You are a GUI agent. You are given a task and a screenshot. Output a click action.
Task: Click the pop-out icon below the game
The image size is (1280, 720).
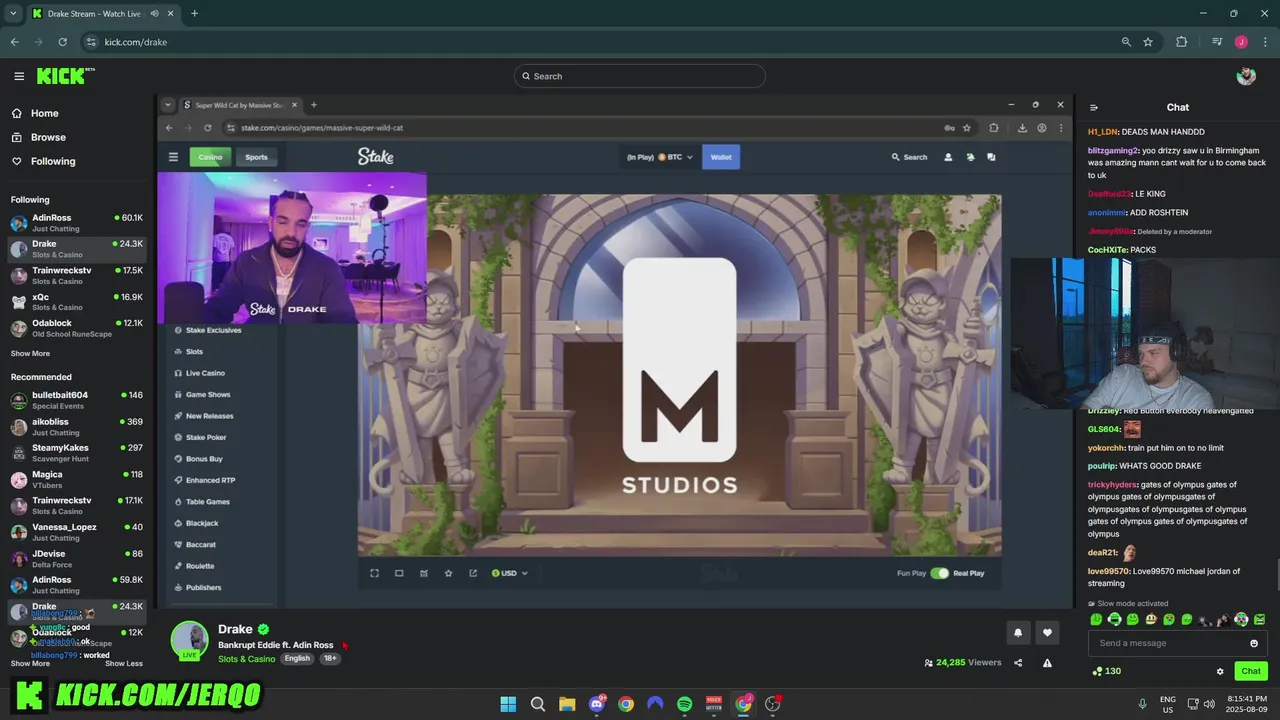473,573
